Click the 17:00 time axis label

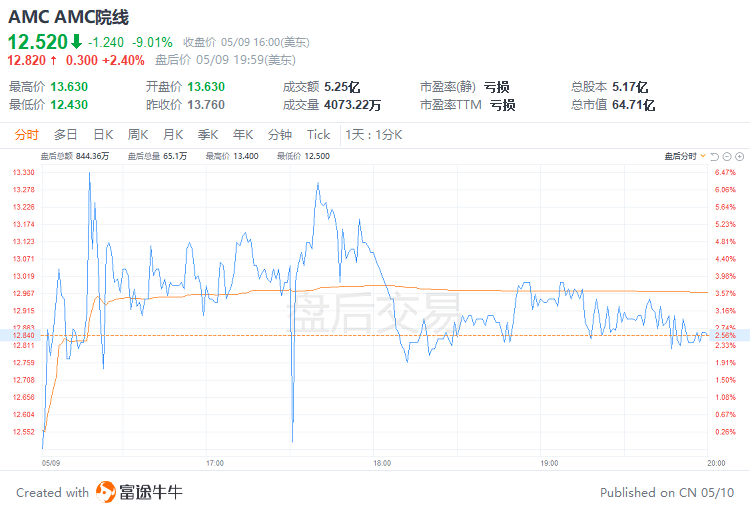tap(215, 463)
